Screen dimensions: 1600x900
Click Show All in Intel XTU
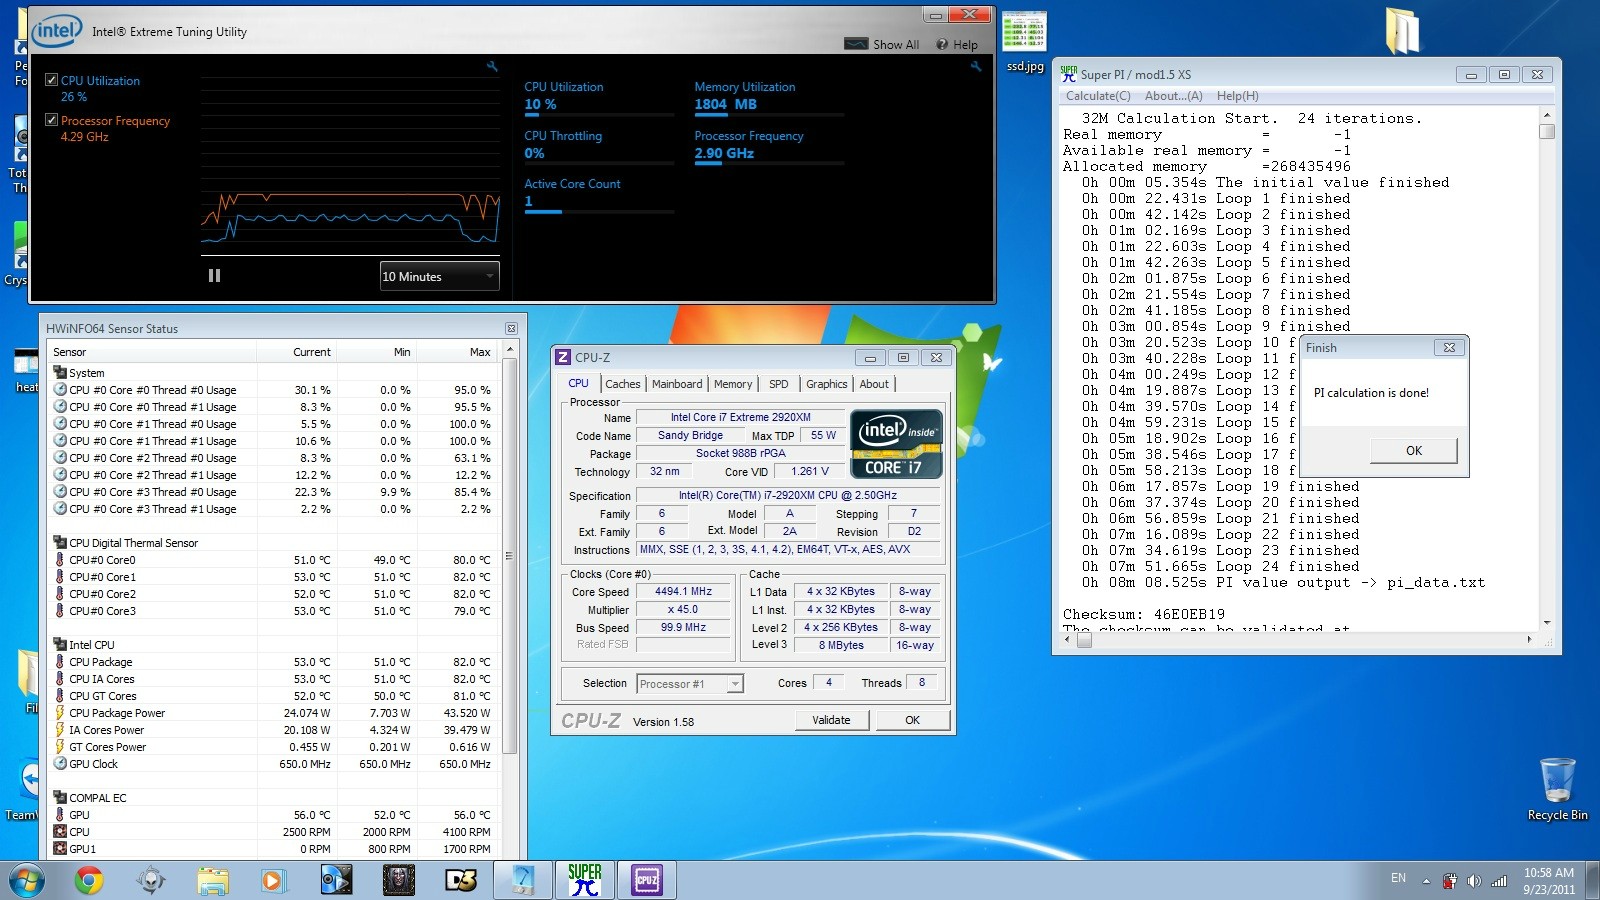click(x=882, y=44)
